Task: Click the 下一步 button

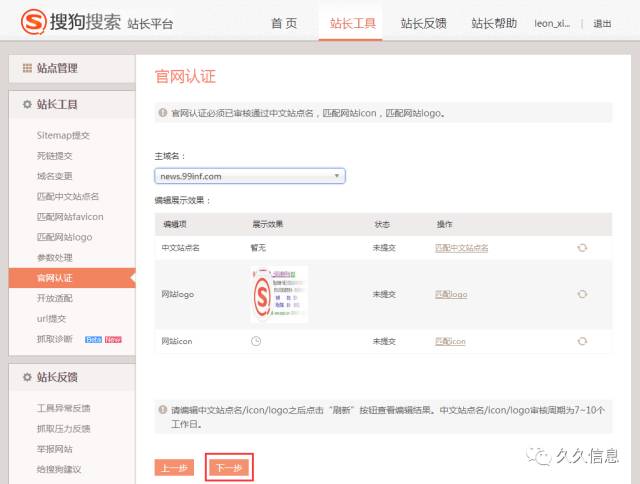Action: pyautogui.click(x=229, y=467)
